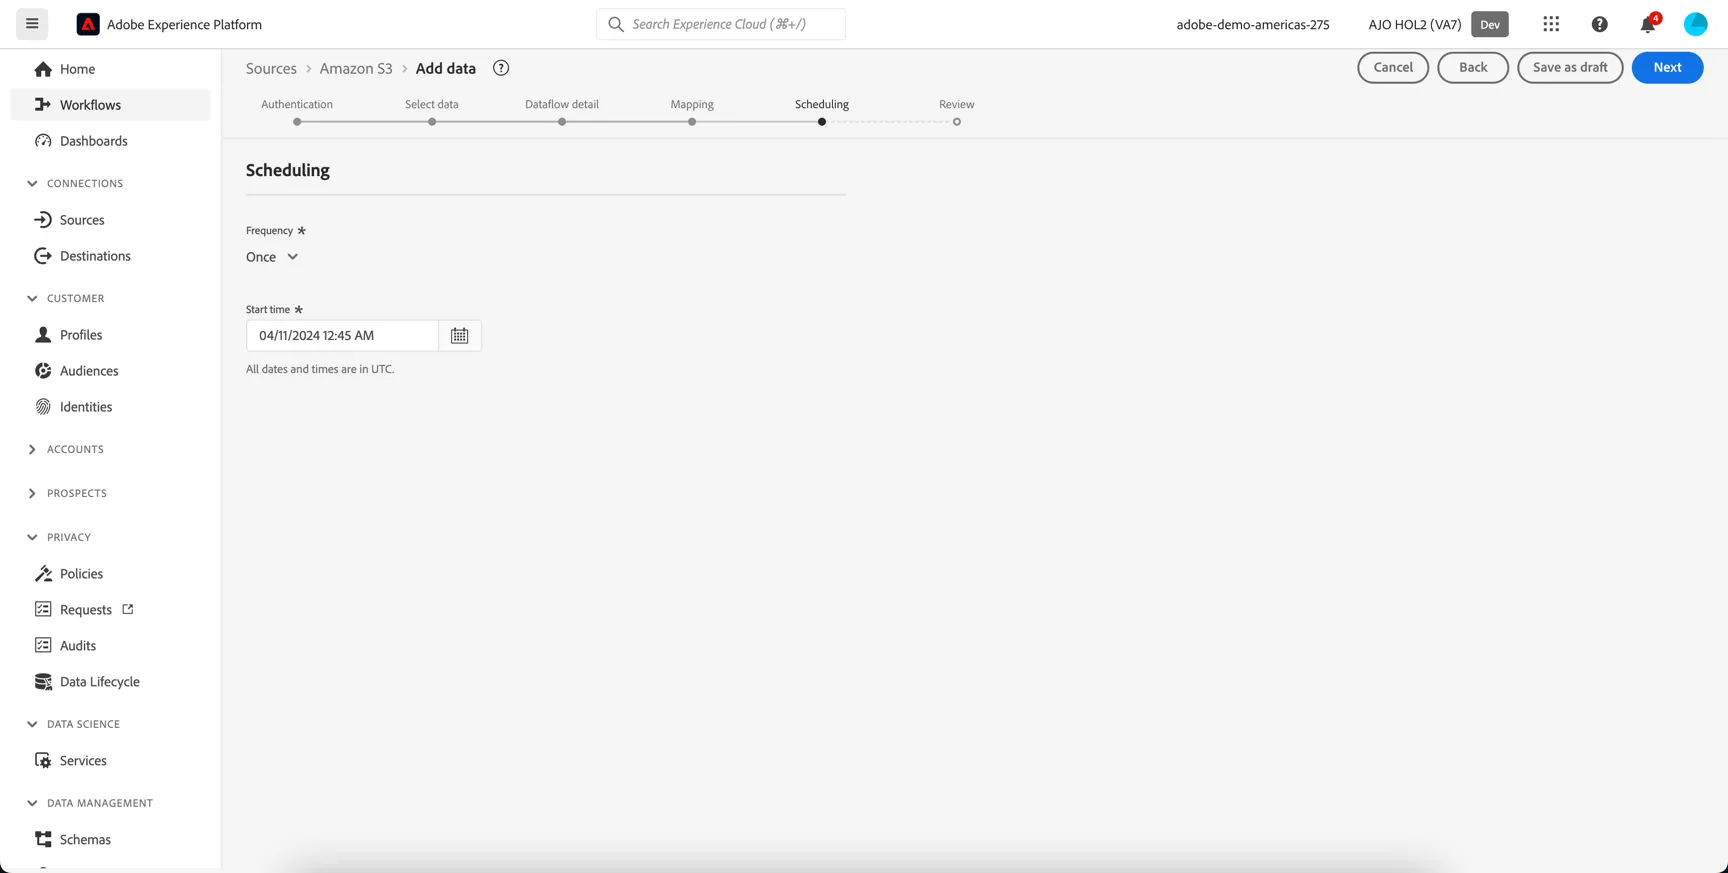The height and width of the screenshot is (873, 1728).
Task: Open Dashboards in sidebar
Action: [110, 141]
